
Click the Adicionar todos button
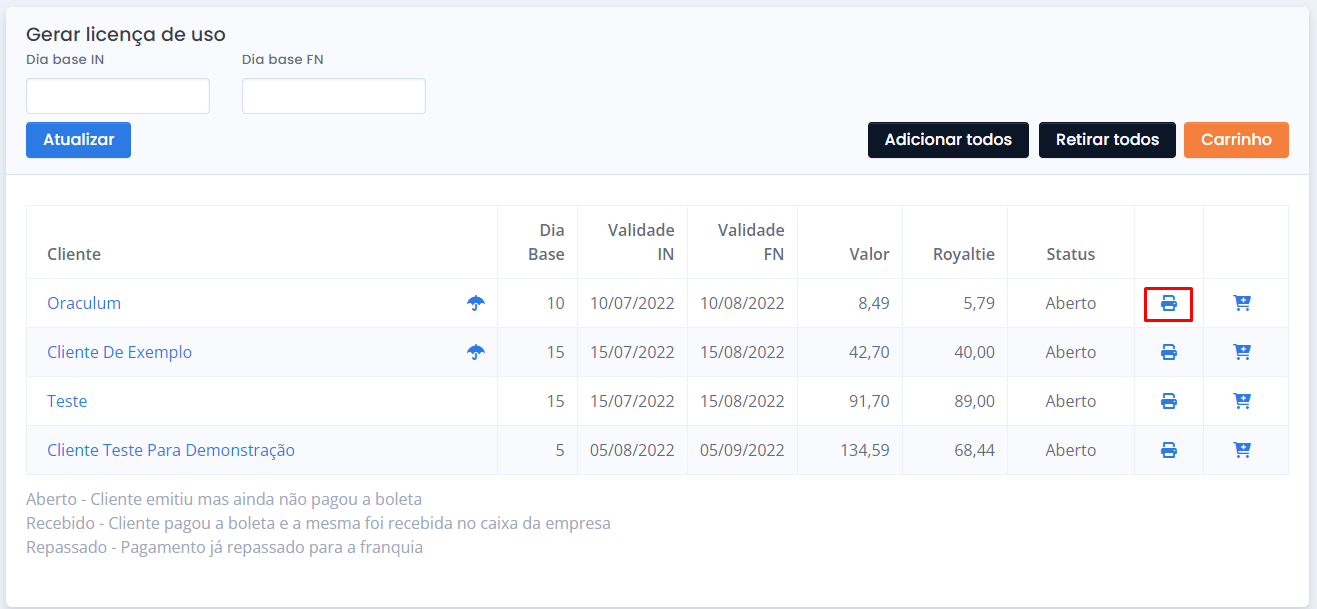click(947, 140)
